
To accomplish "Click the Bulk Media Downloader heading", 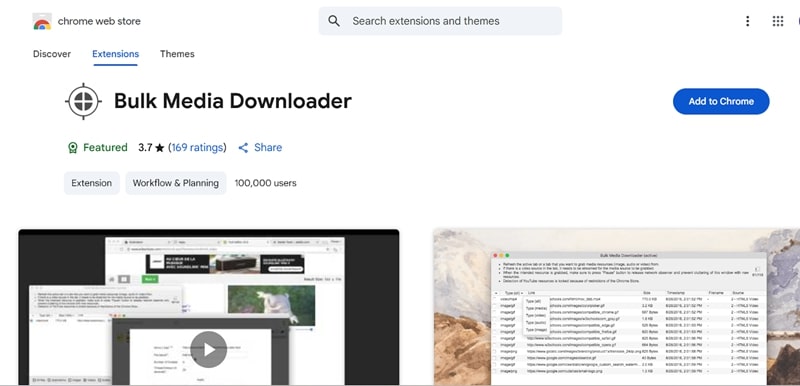I will pyautogui.click(x=233, y=101).
